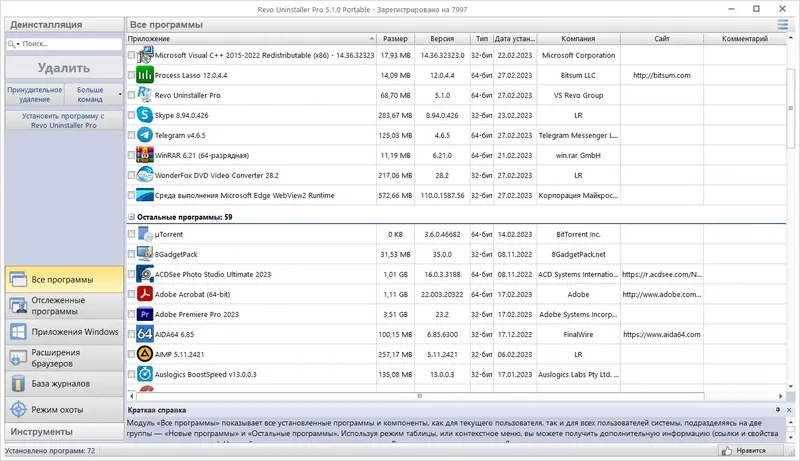Tick the checkbox for µTorrent
The image size is (800, 461).
pyautogui.click(x=131, y=234)
